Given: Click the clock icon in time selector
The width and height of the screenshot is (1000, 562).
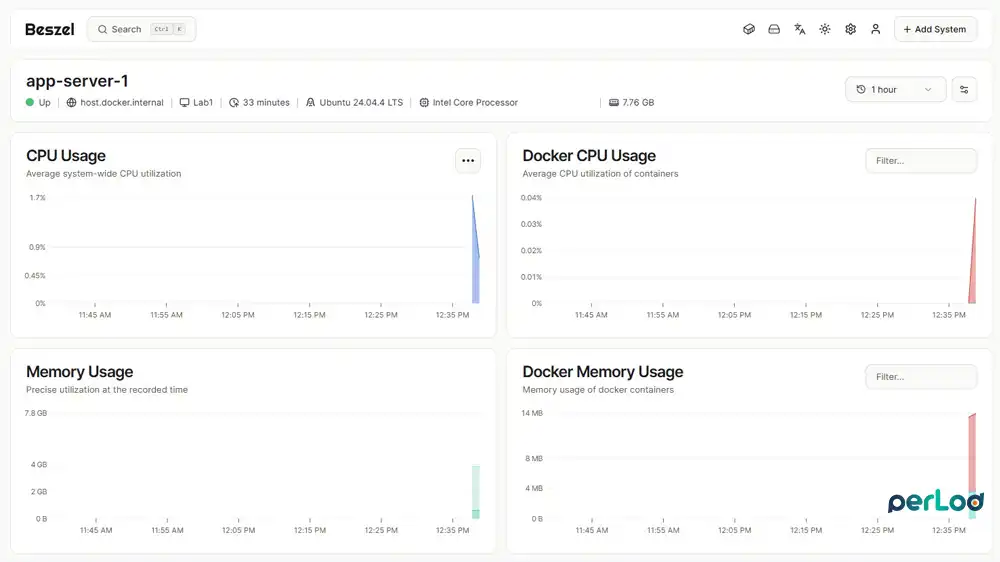Looking at the screenshot, I should 861,89.
